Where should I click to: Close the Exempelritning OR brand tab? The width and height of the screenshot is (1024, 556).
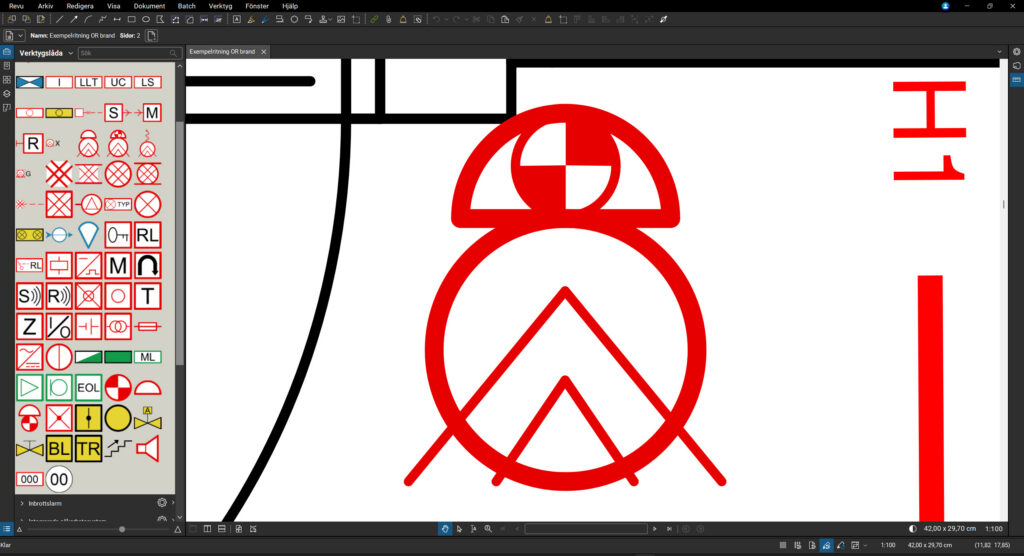(264, 52)
